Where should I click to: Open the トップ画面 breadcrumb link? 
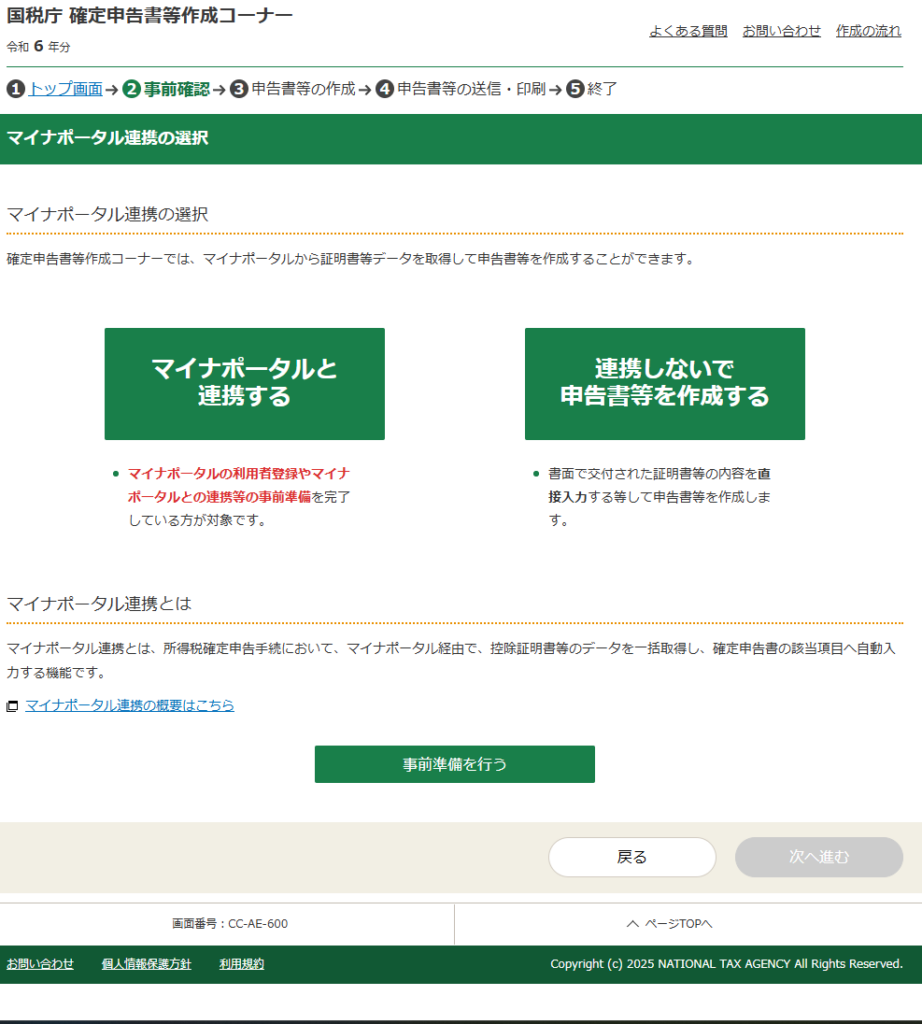[65, 89]
